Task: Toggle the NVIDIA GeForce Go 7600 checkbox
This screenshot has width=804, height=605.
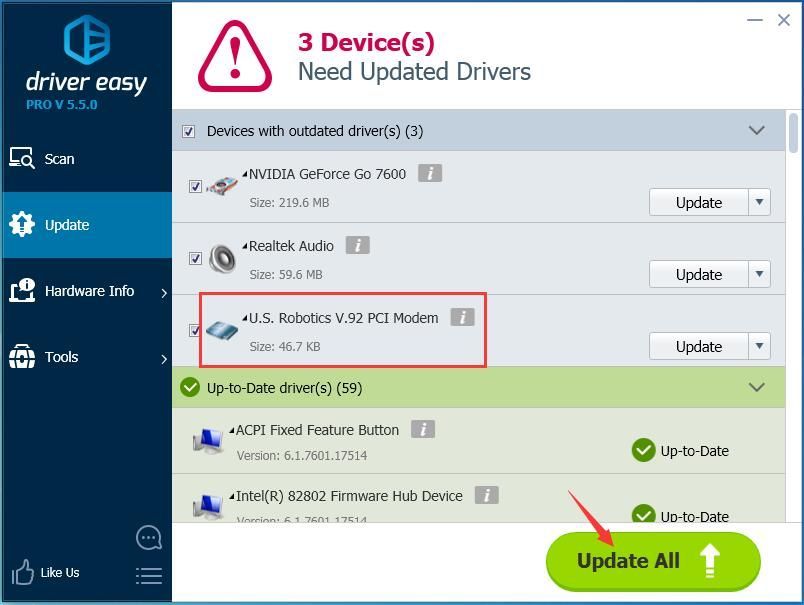Action: [195, 186]
